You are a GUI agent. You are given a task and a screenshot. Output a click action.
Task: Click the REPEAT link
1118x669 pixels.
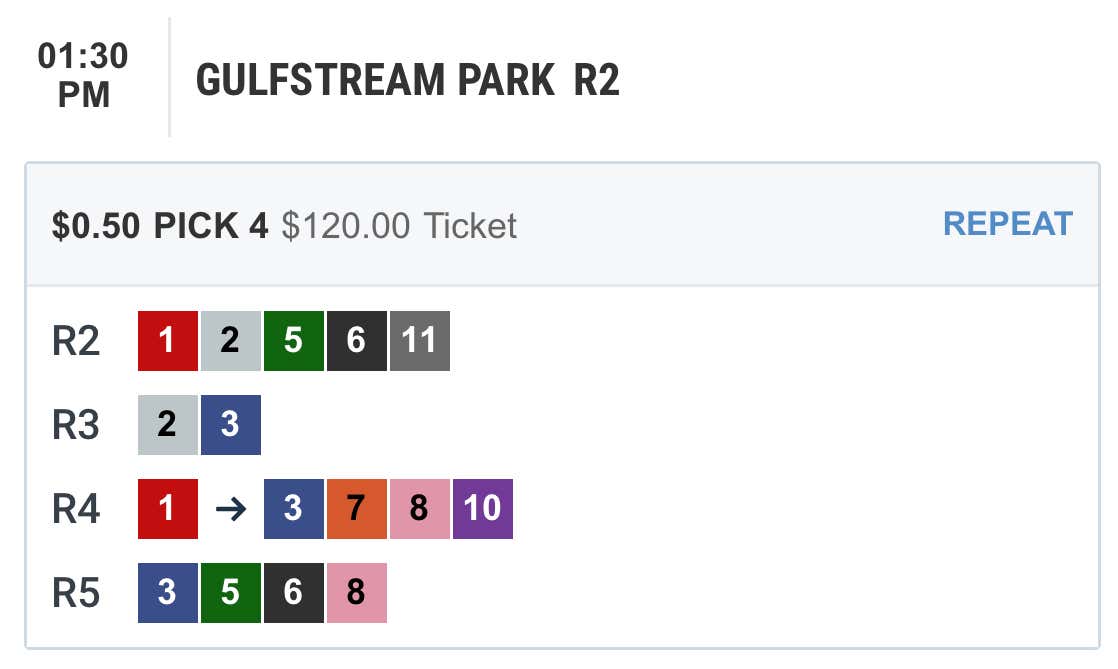1007,224
